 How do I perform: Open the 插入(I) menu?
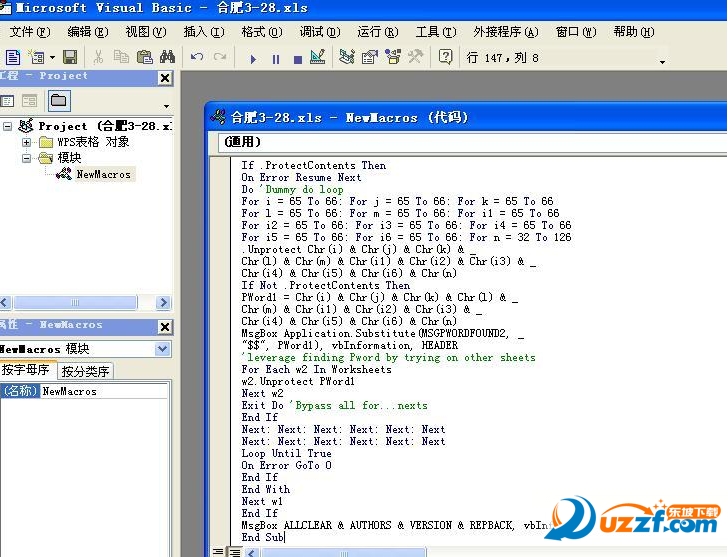(x=204, y=32)
